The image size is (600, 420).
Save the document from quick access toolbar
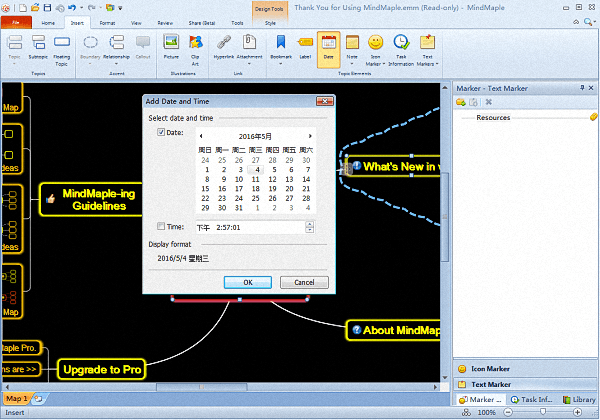47,8
